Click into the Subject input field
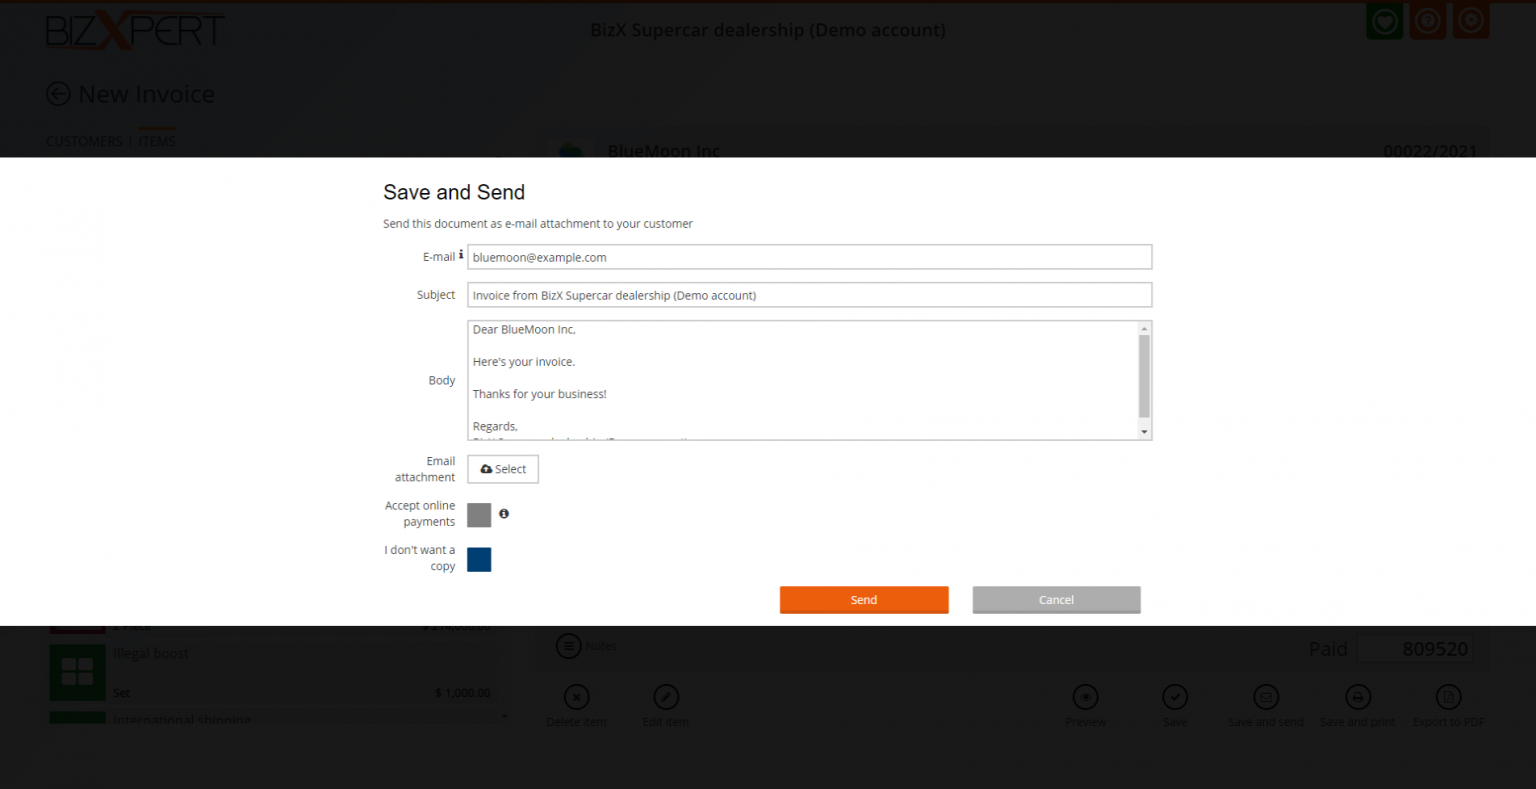This screenshot has width=1536, height=789. (809, 295)
